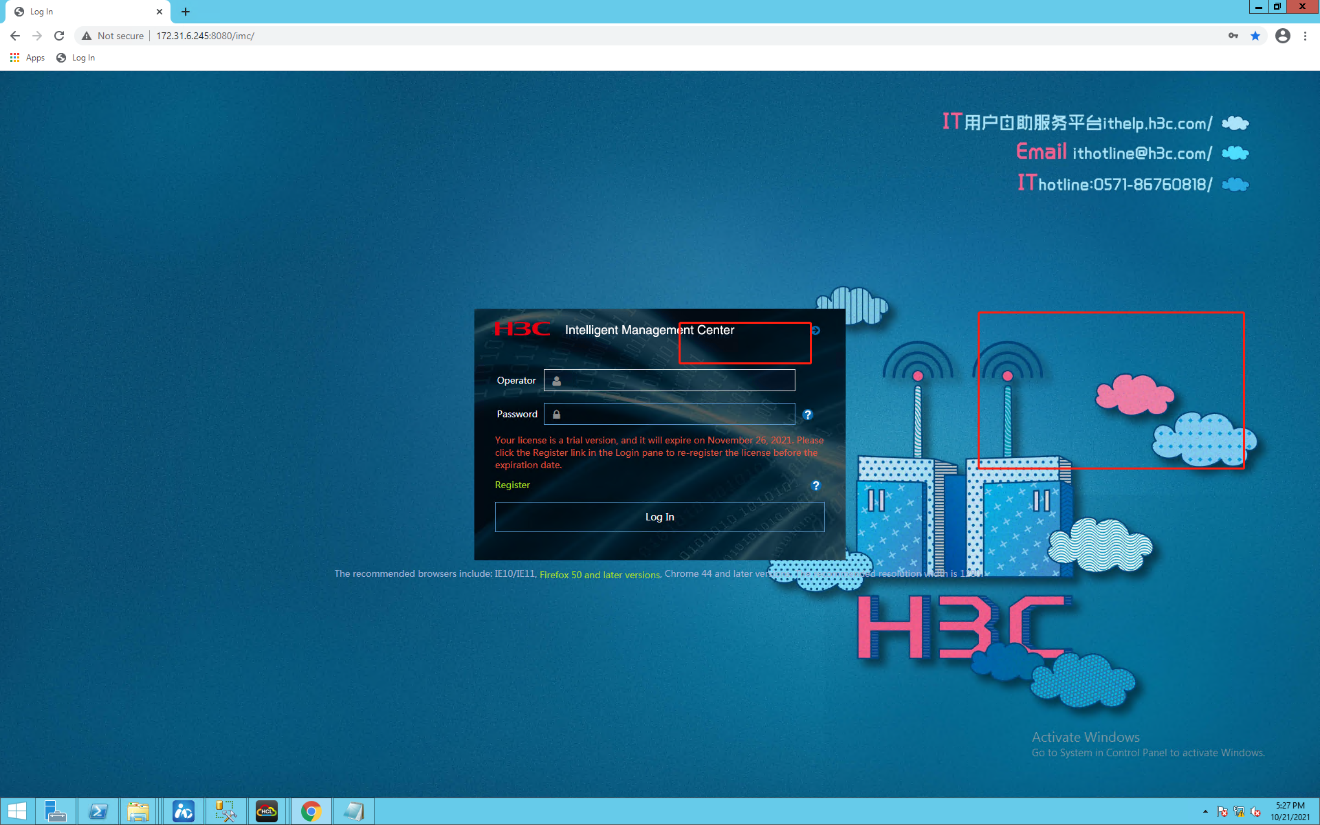Image resolution: width=1320 pixels, height=825 pixels.
Task: Open the saved password key icon
Action: pyautogui.click(x=1234, y=36)
